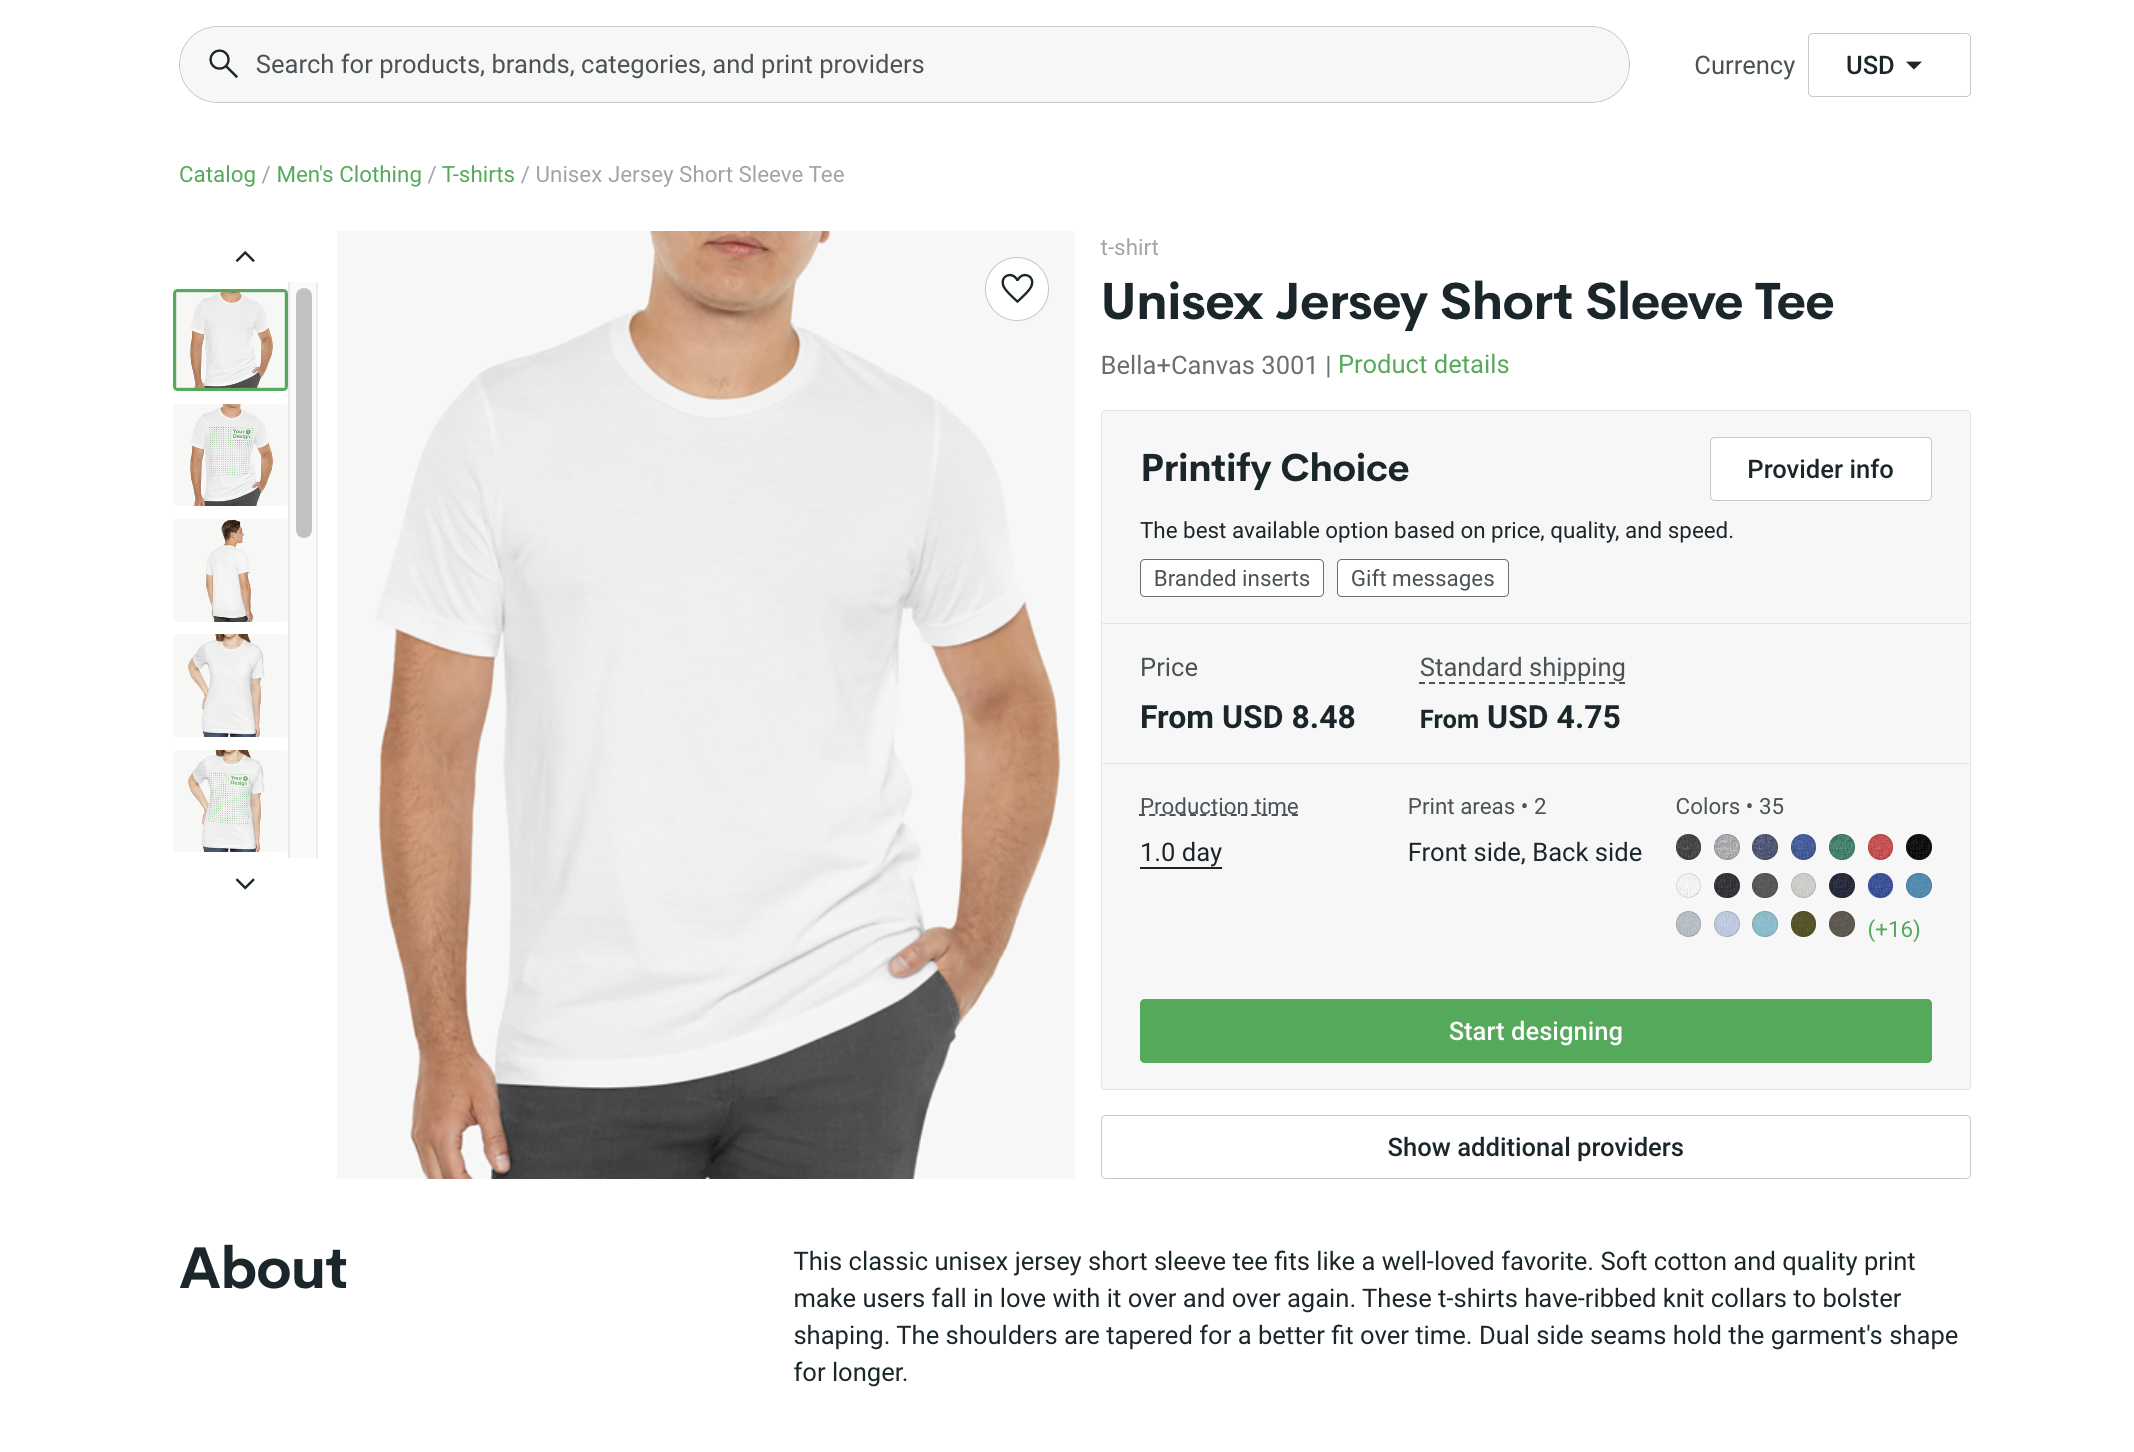Open the USD currency dropdown
Image resolution: width=2134 pixels, height=1452 pixels.
tap(1888, 64)
